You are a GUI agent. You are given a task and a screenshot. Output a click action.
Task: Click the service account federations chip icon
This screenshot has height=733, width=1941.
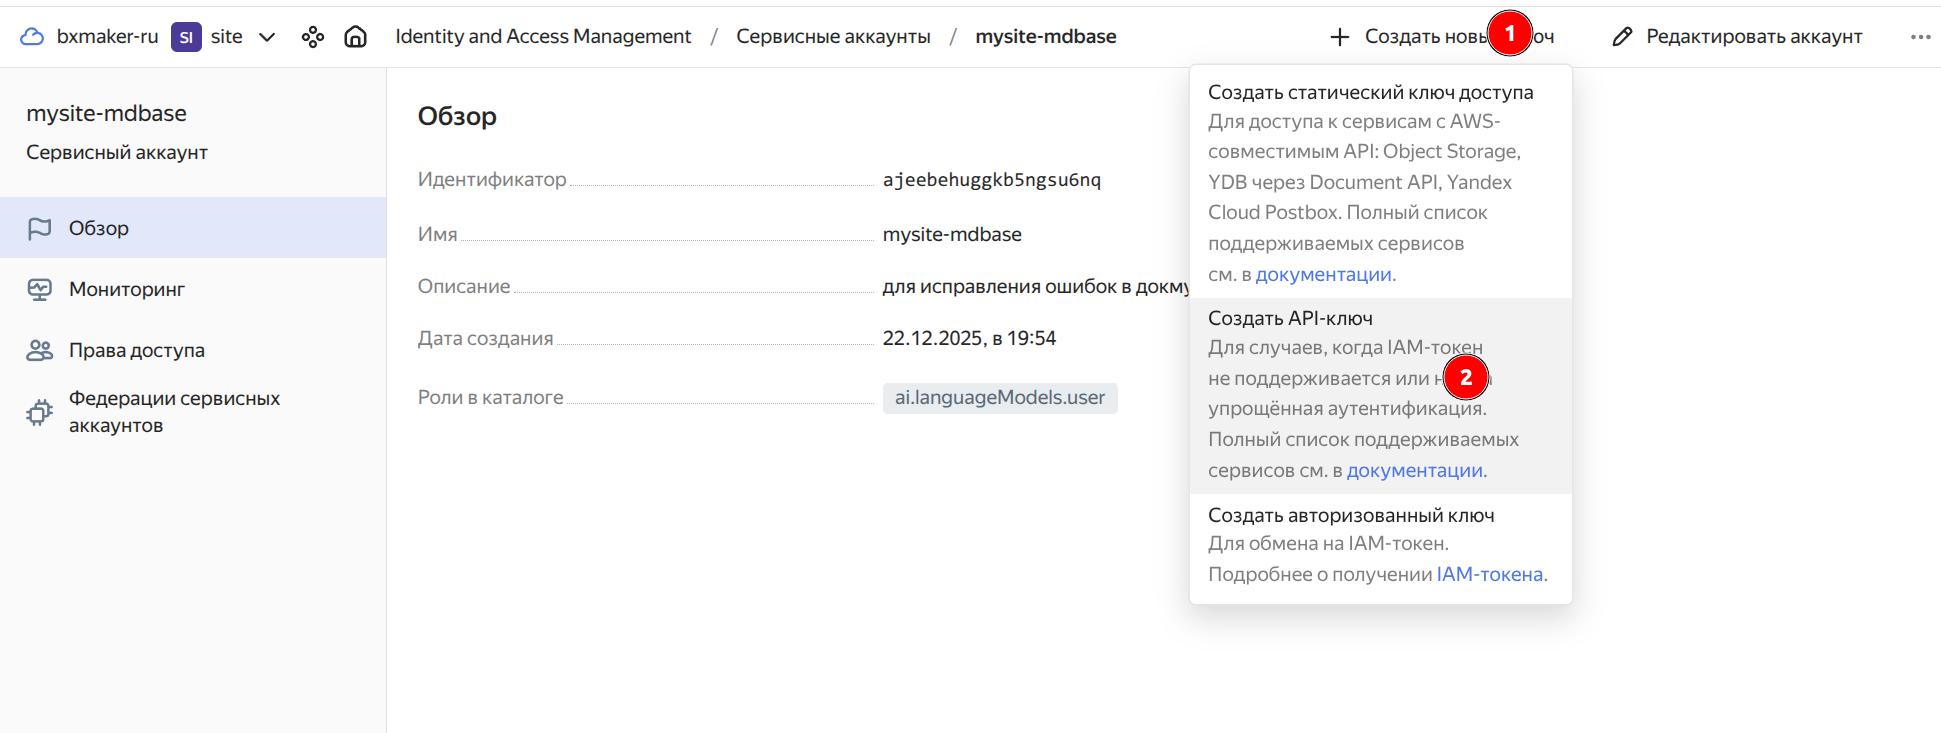coord(40,412)
